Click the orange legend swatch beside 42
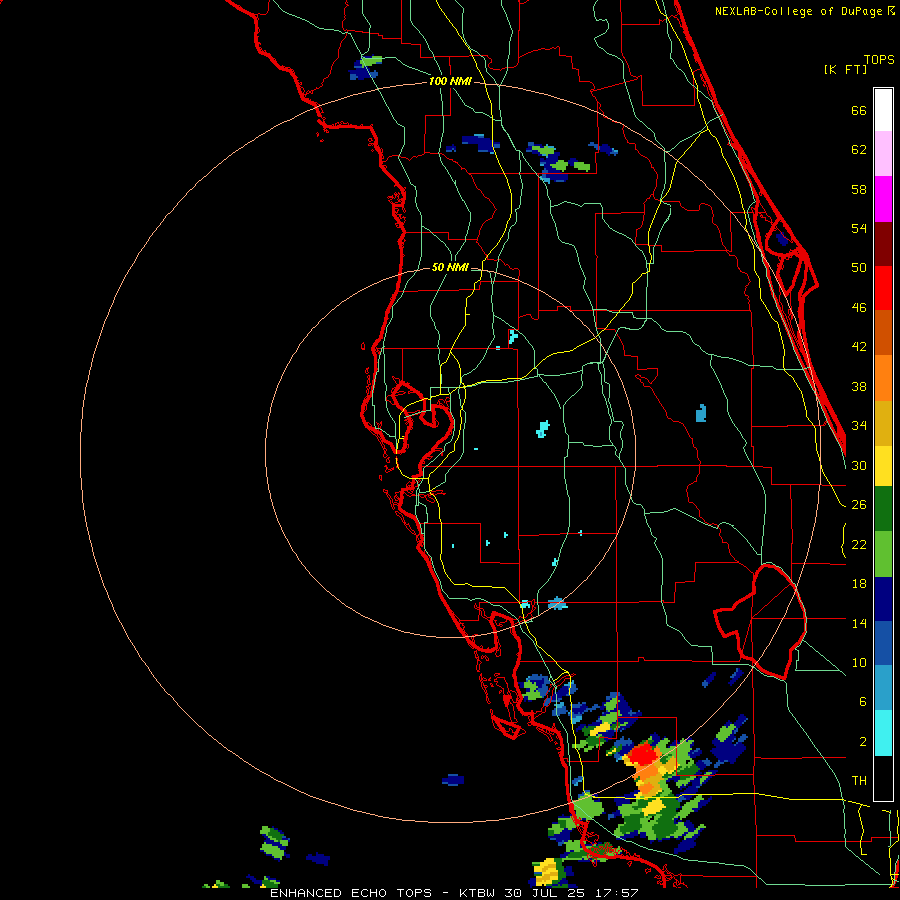This screenshot has height=900, width=900. click(x=883, y=378)
